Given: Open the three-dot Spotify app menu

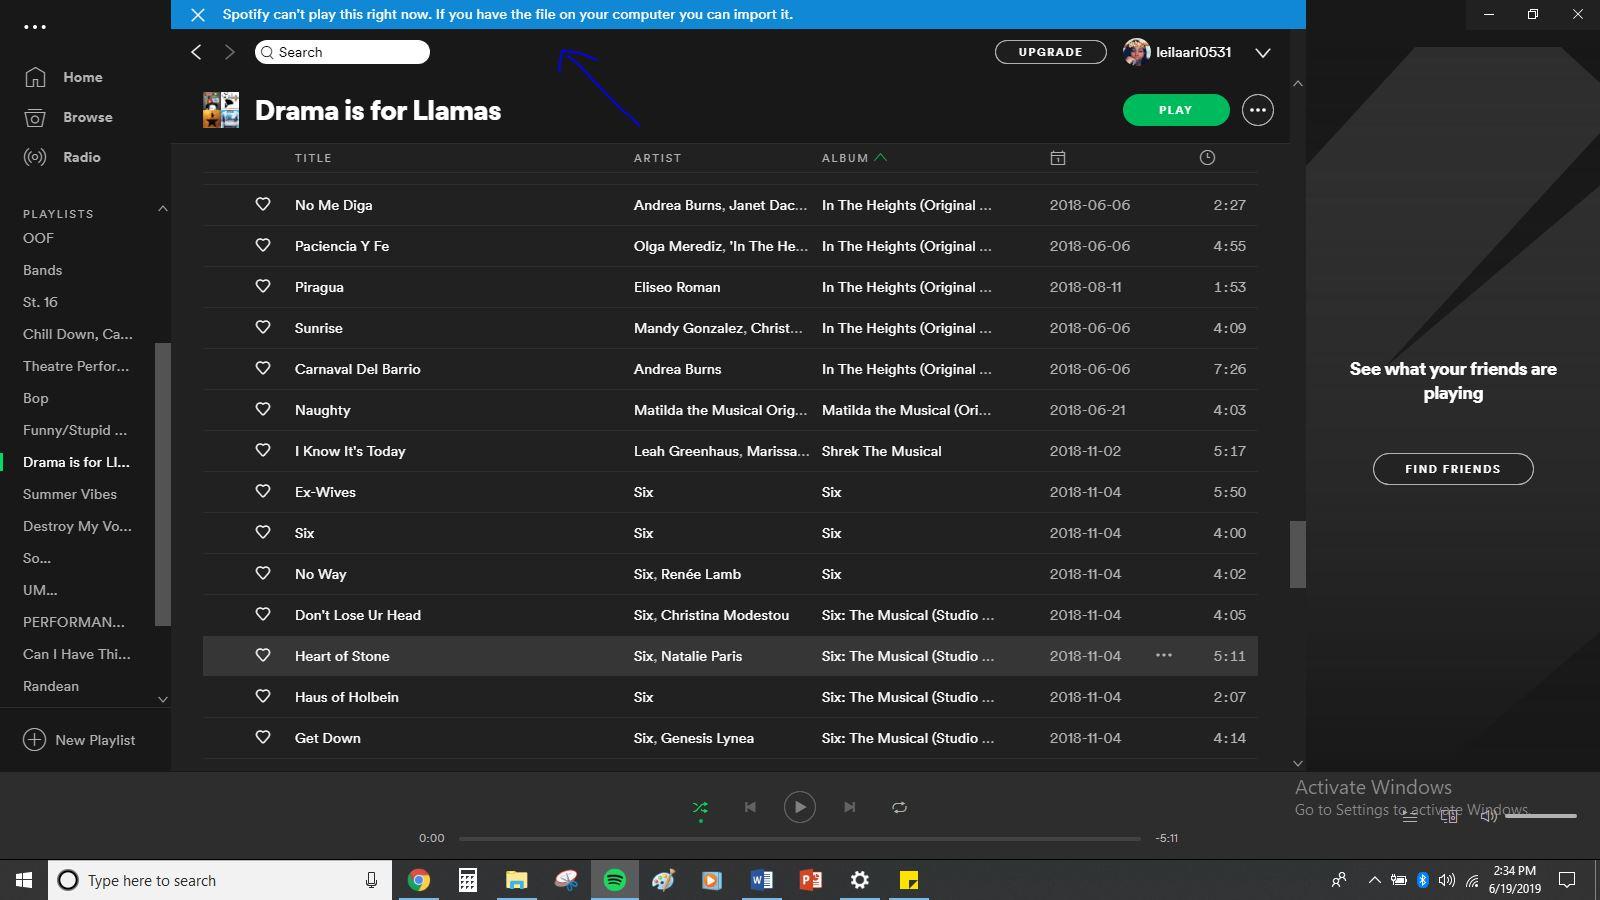Looking at the screenshot, I should (x=35, y=27).
